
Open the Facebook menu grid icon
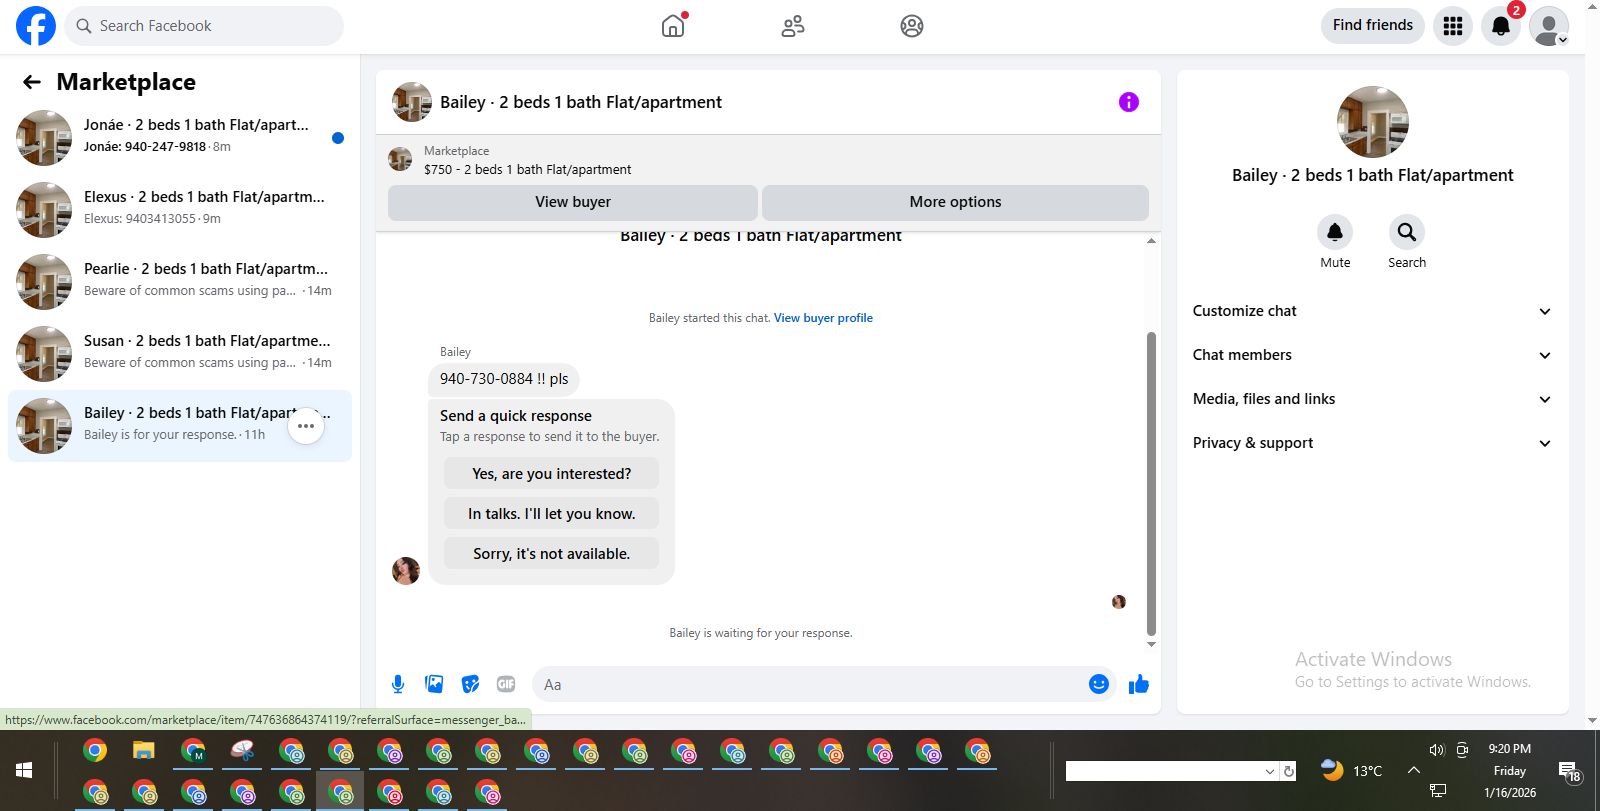[1453, 26]
